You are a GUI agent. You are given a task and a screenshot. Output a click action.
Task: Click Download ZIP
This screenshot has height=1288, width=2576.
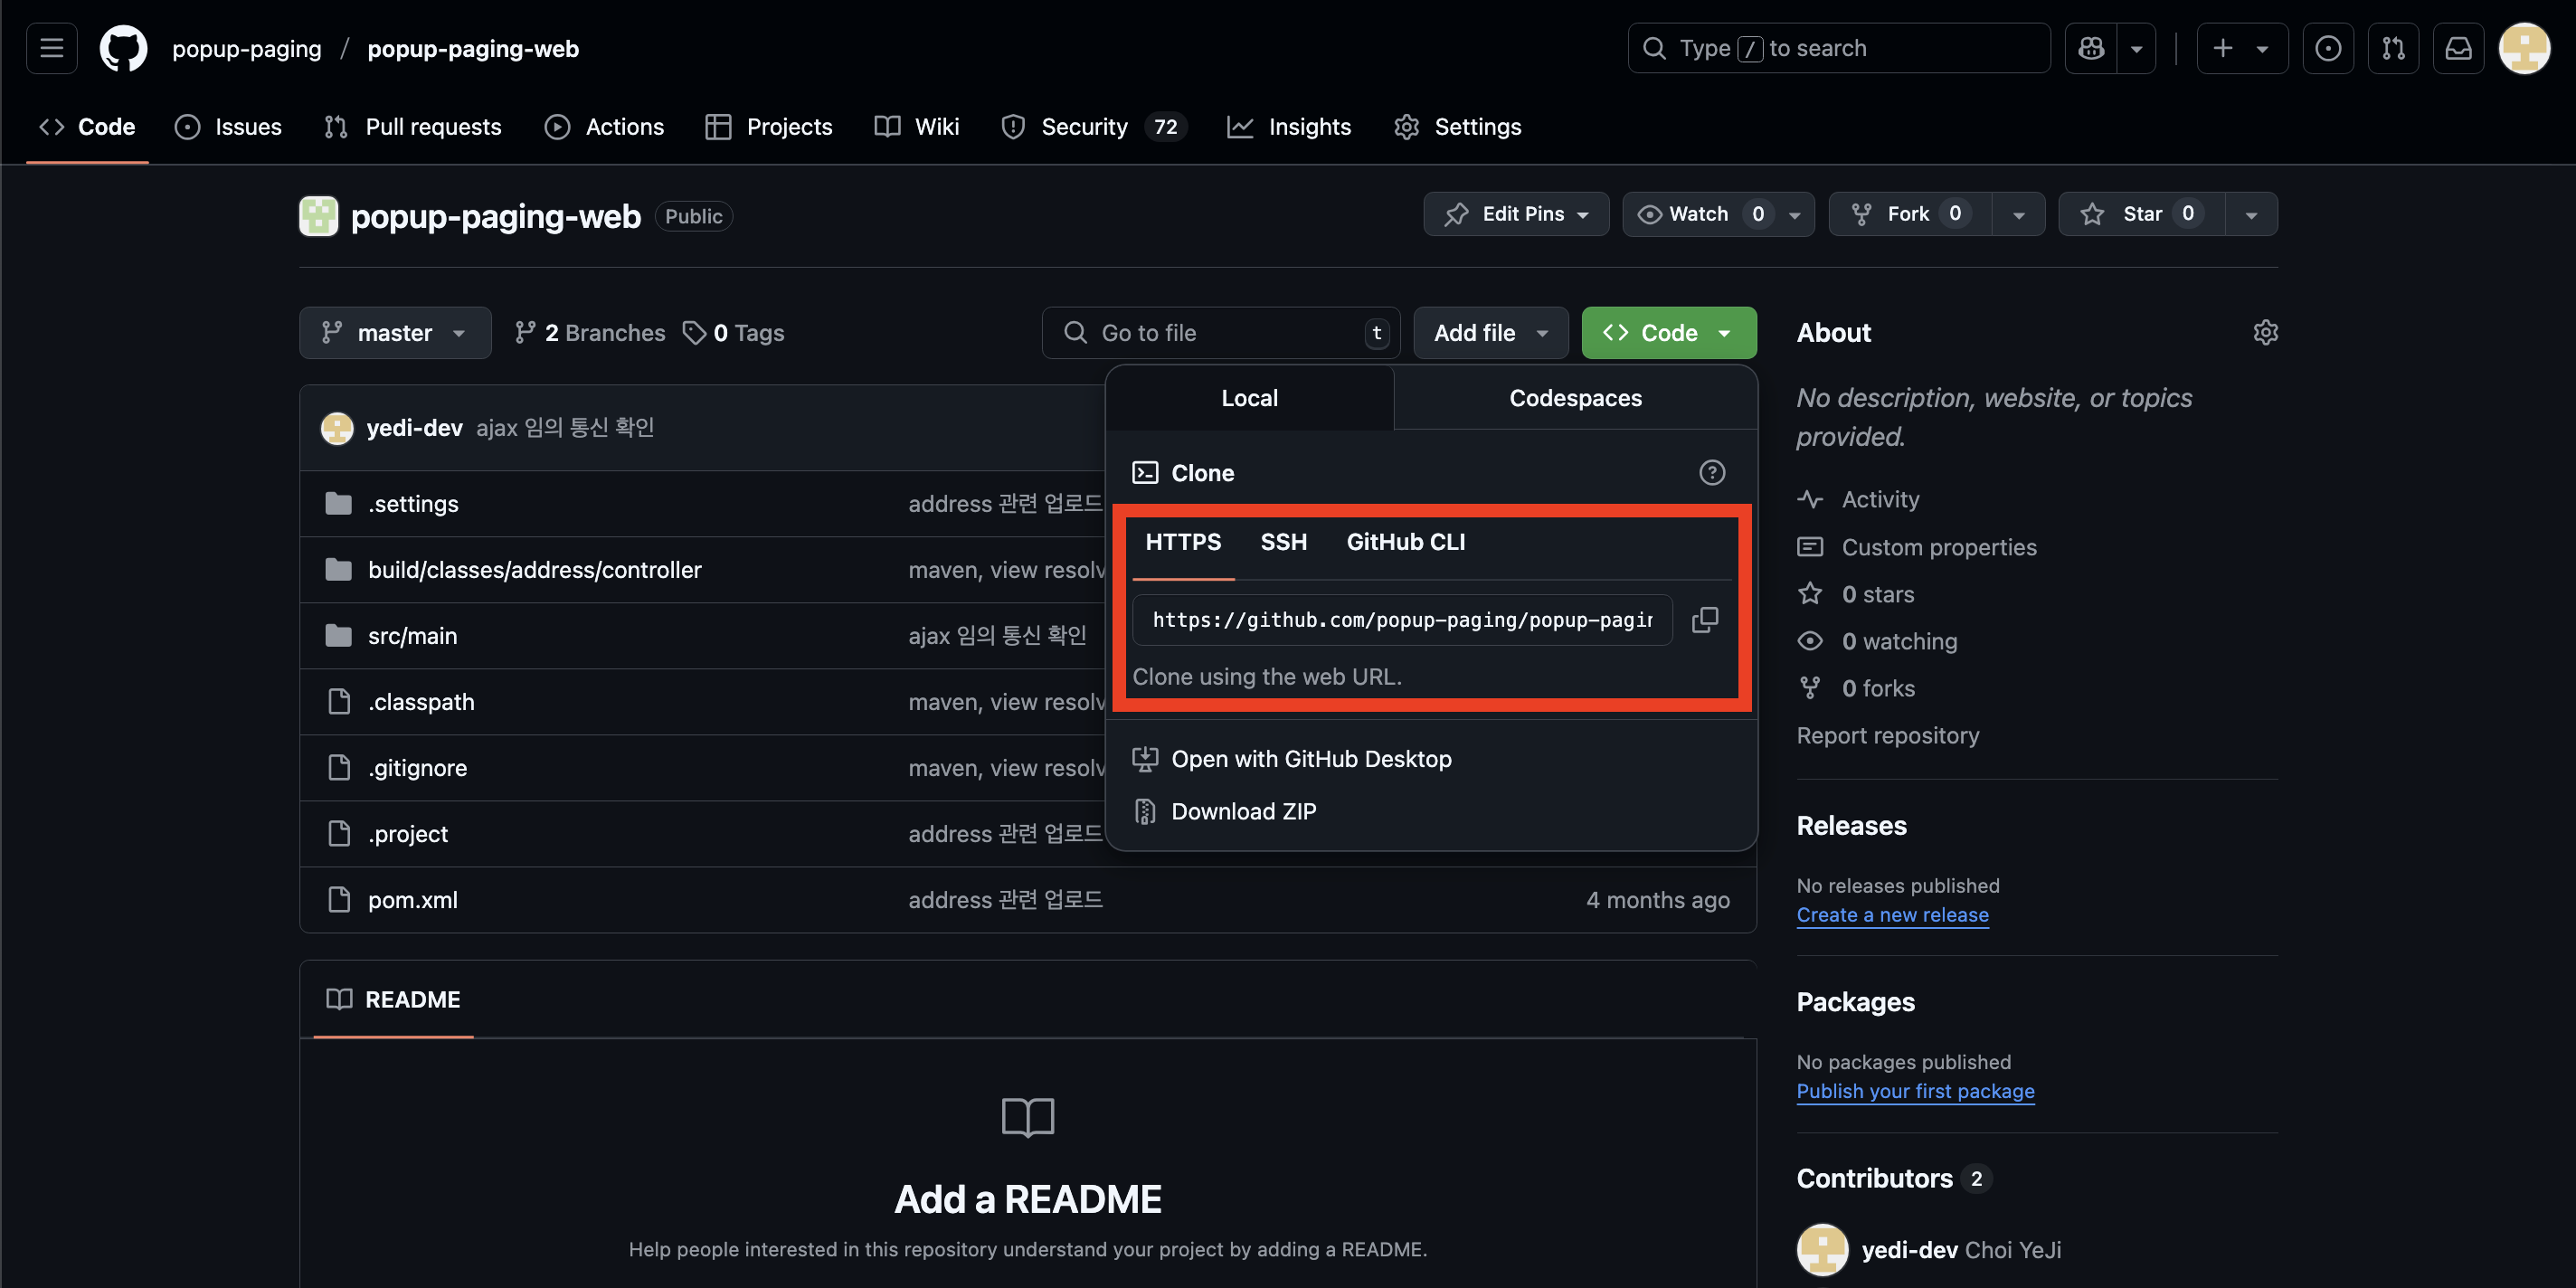click(1243, 811)
